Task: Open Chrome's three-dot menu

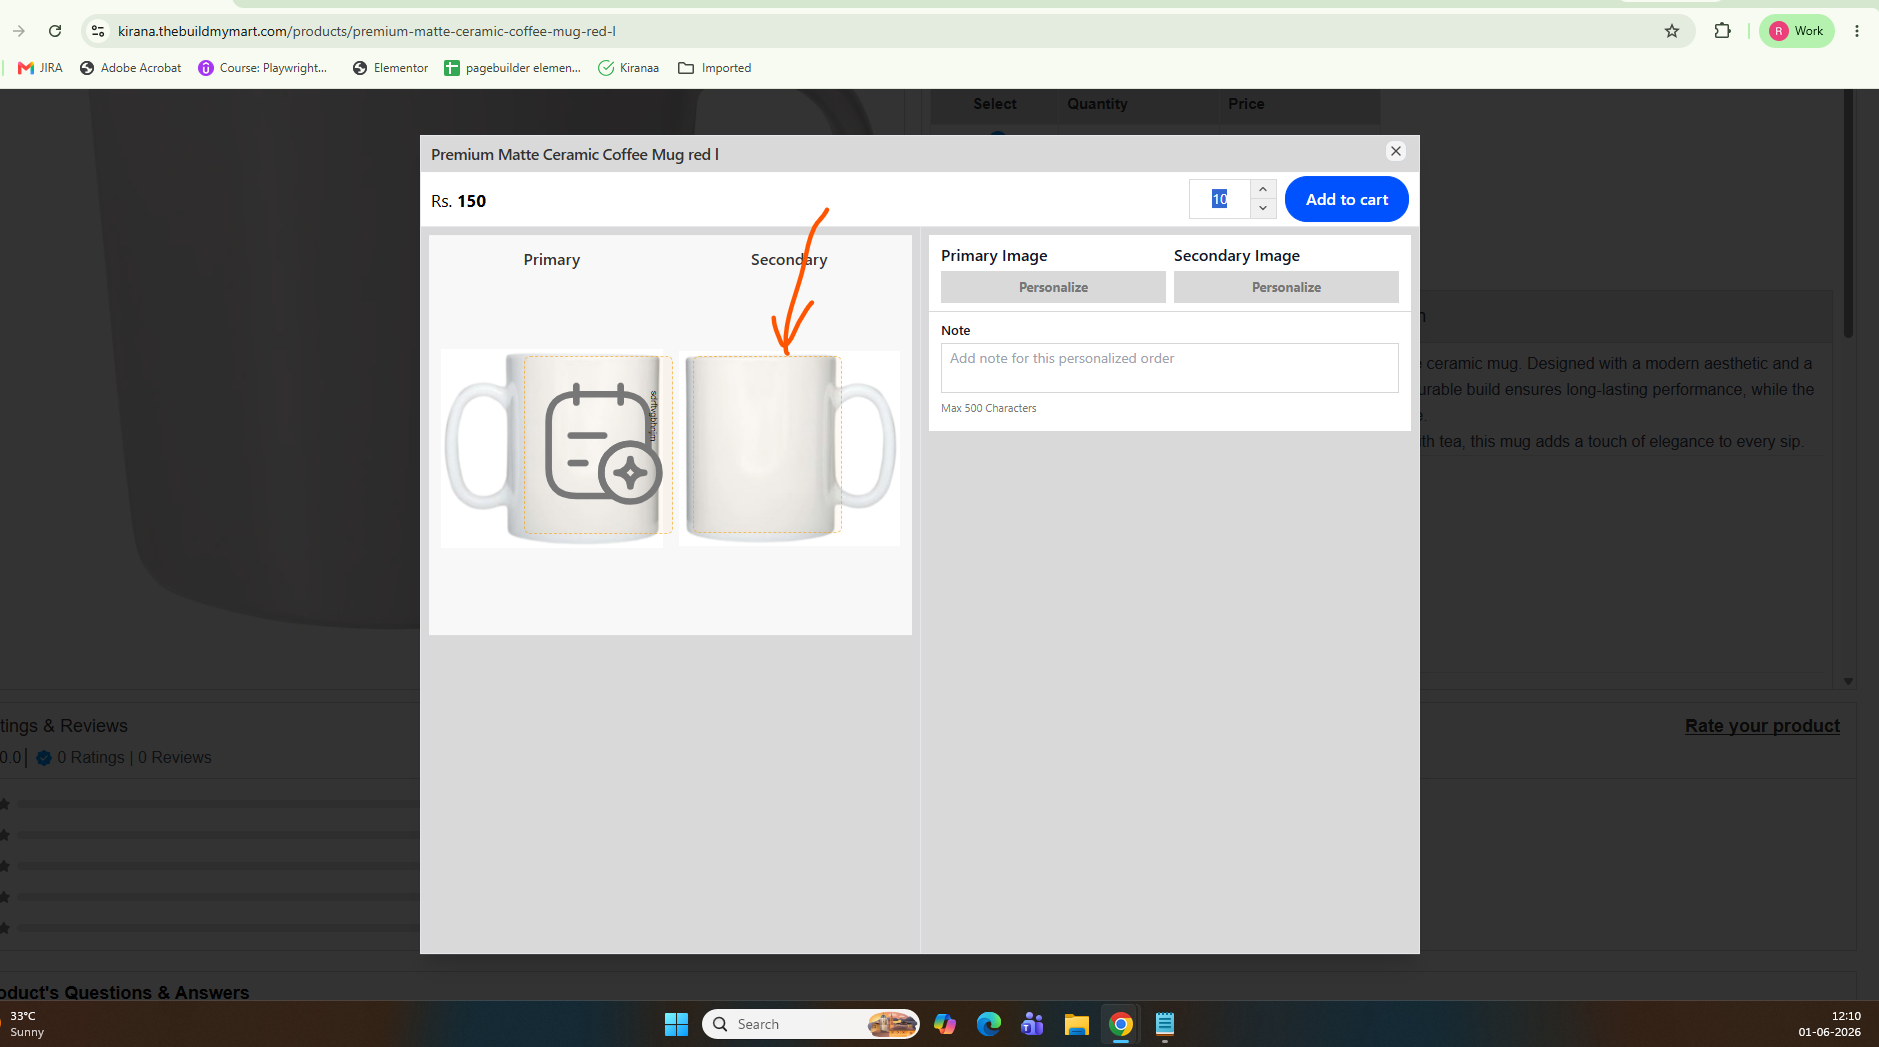Action: pyautogui.click(x=1857, y=31)
